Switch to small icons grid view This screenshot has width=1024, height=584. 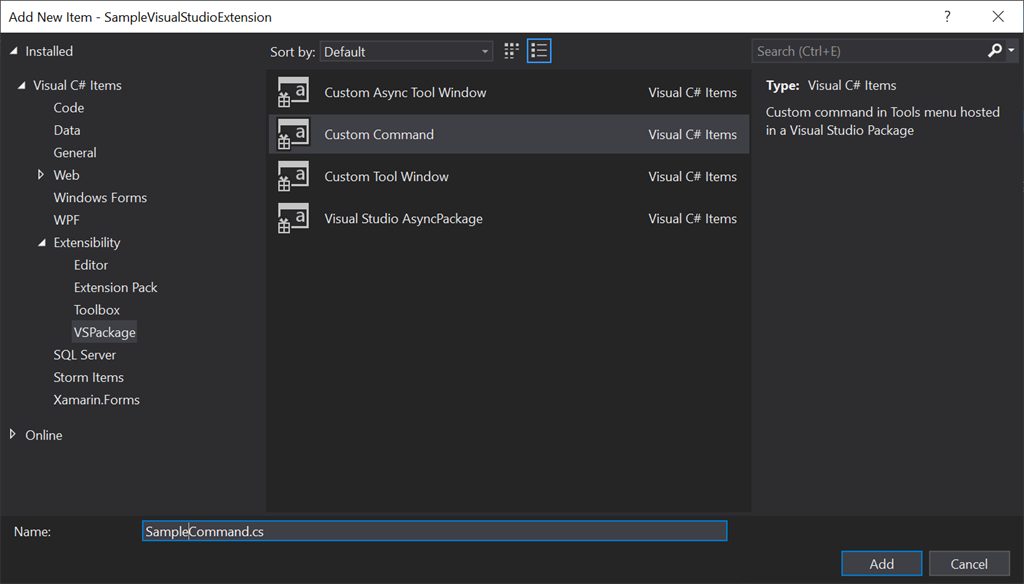pyautogui.click(x=511, y=51)
